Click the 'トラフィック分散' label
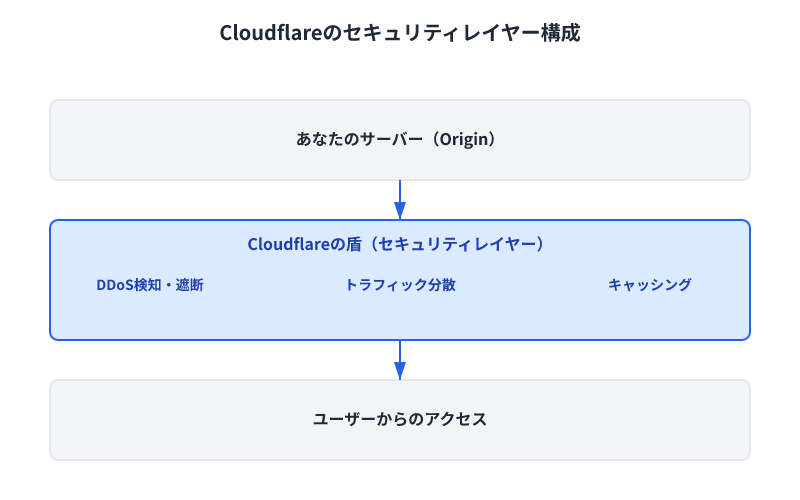This screenshot has height=500, width=800. pos(400,285)
